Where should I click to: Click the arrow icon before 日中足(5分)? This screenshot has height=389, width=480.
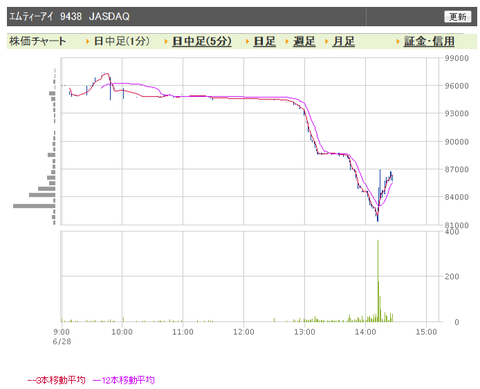coord(166,42)
